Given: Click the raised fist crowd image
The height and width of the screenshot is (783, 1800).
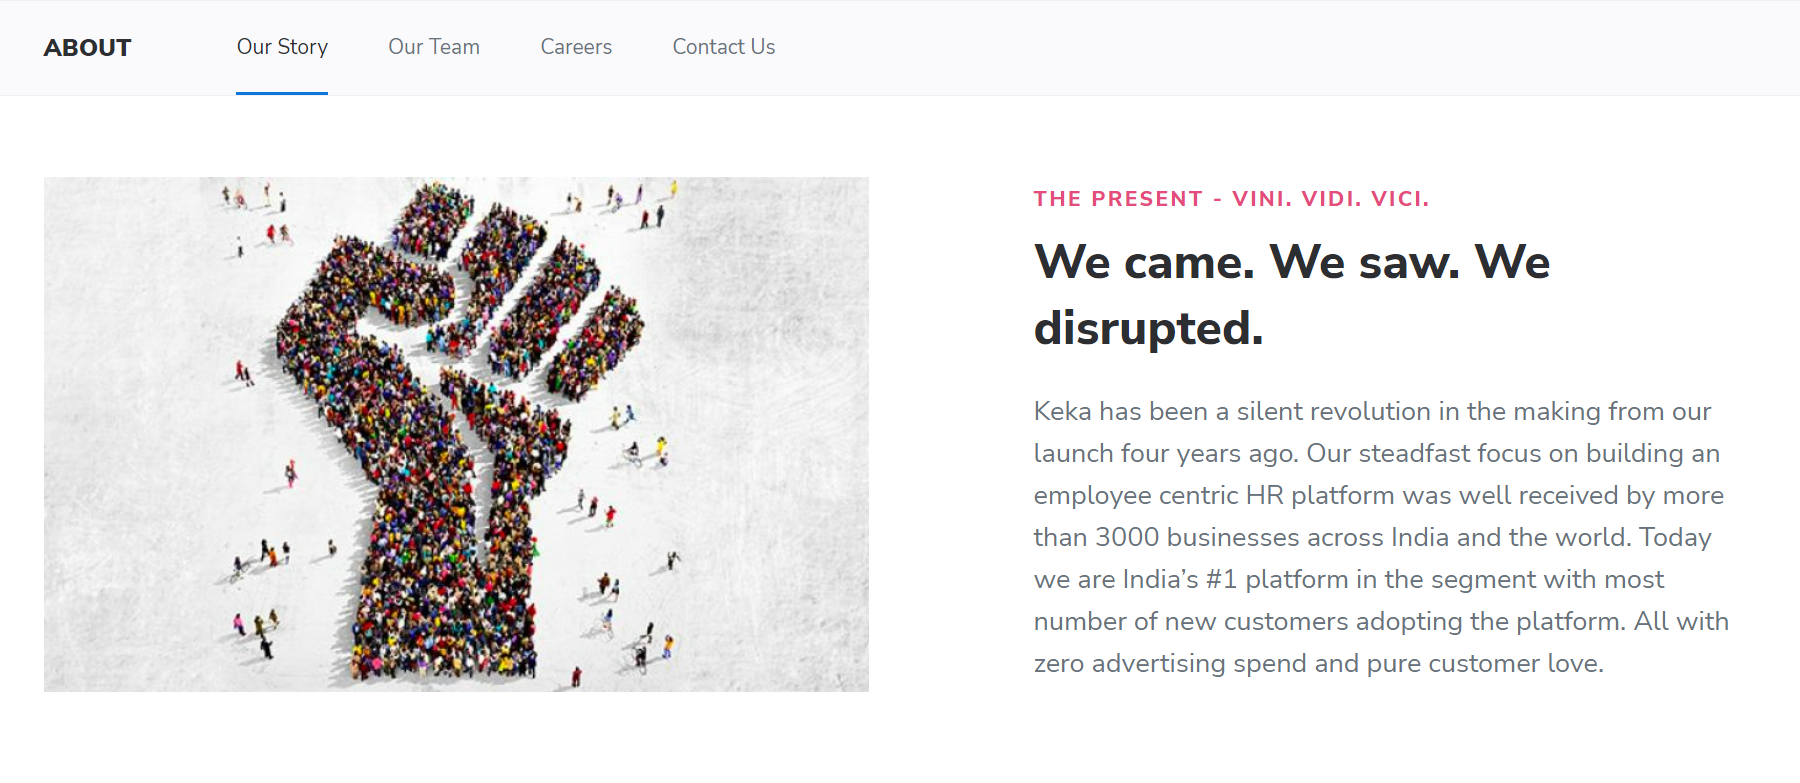Looking at the screenshot, I should click(456, 434).
